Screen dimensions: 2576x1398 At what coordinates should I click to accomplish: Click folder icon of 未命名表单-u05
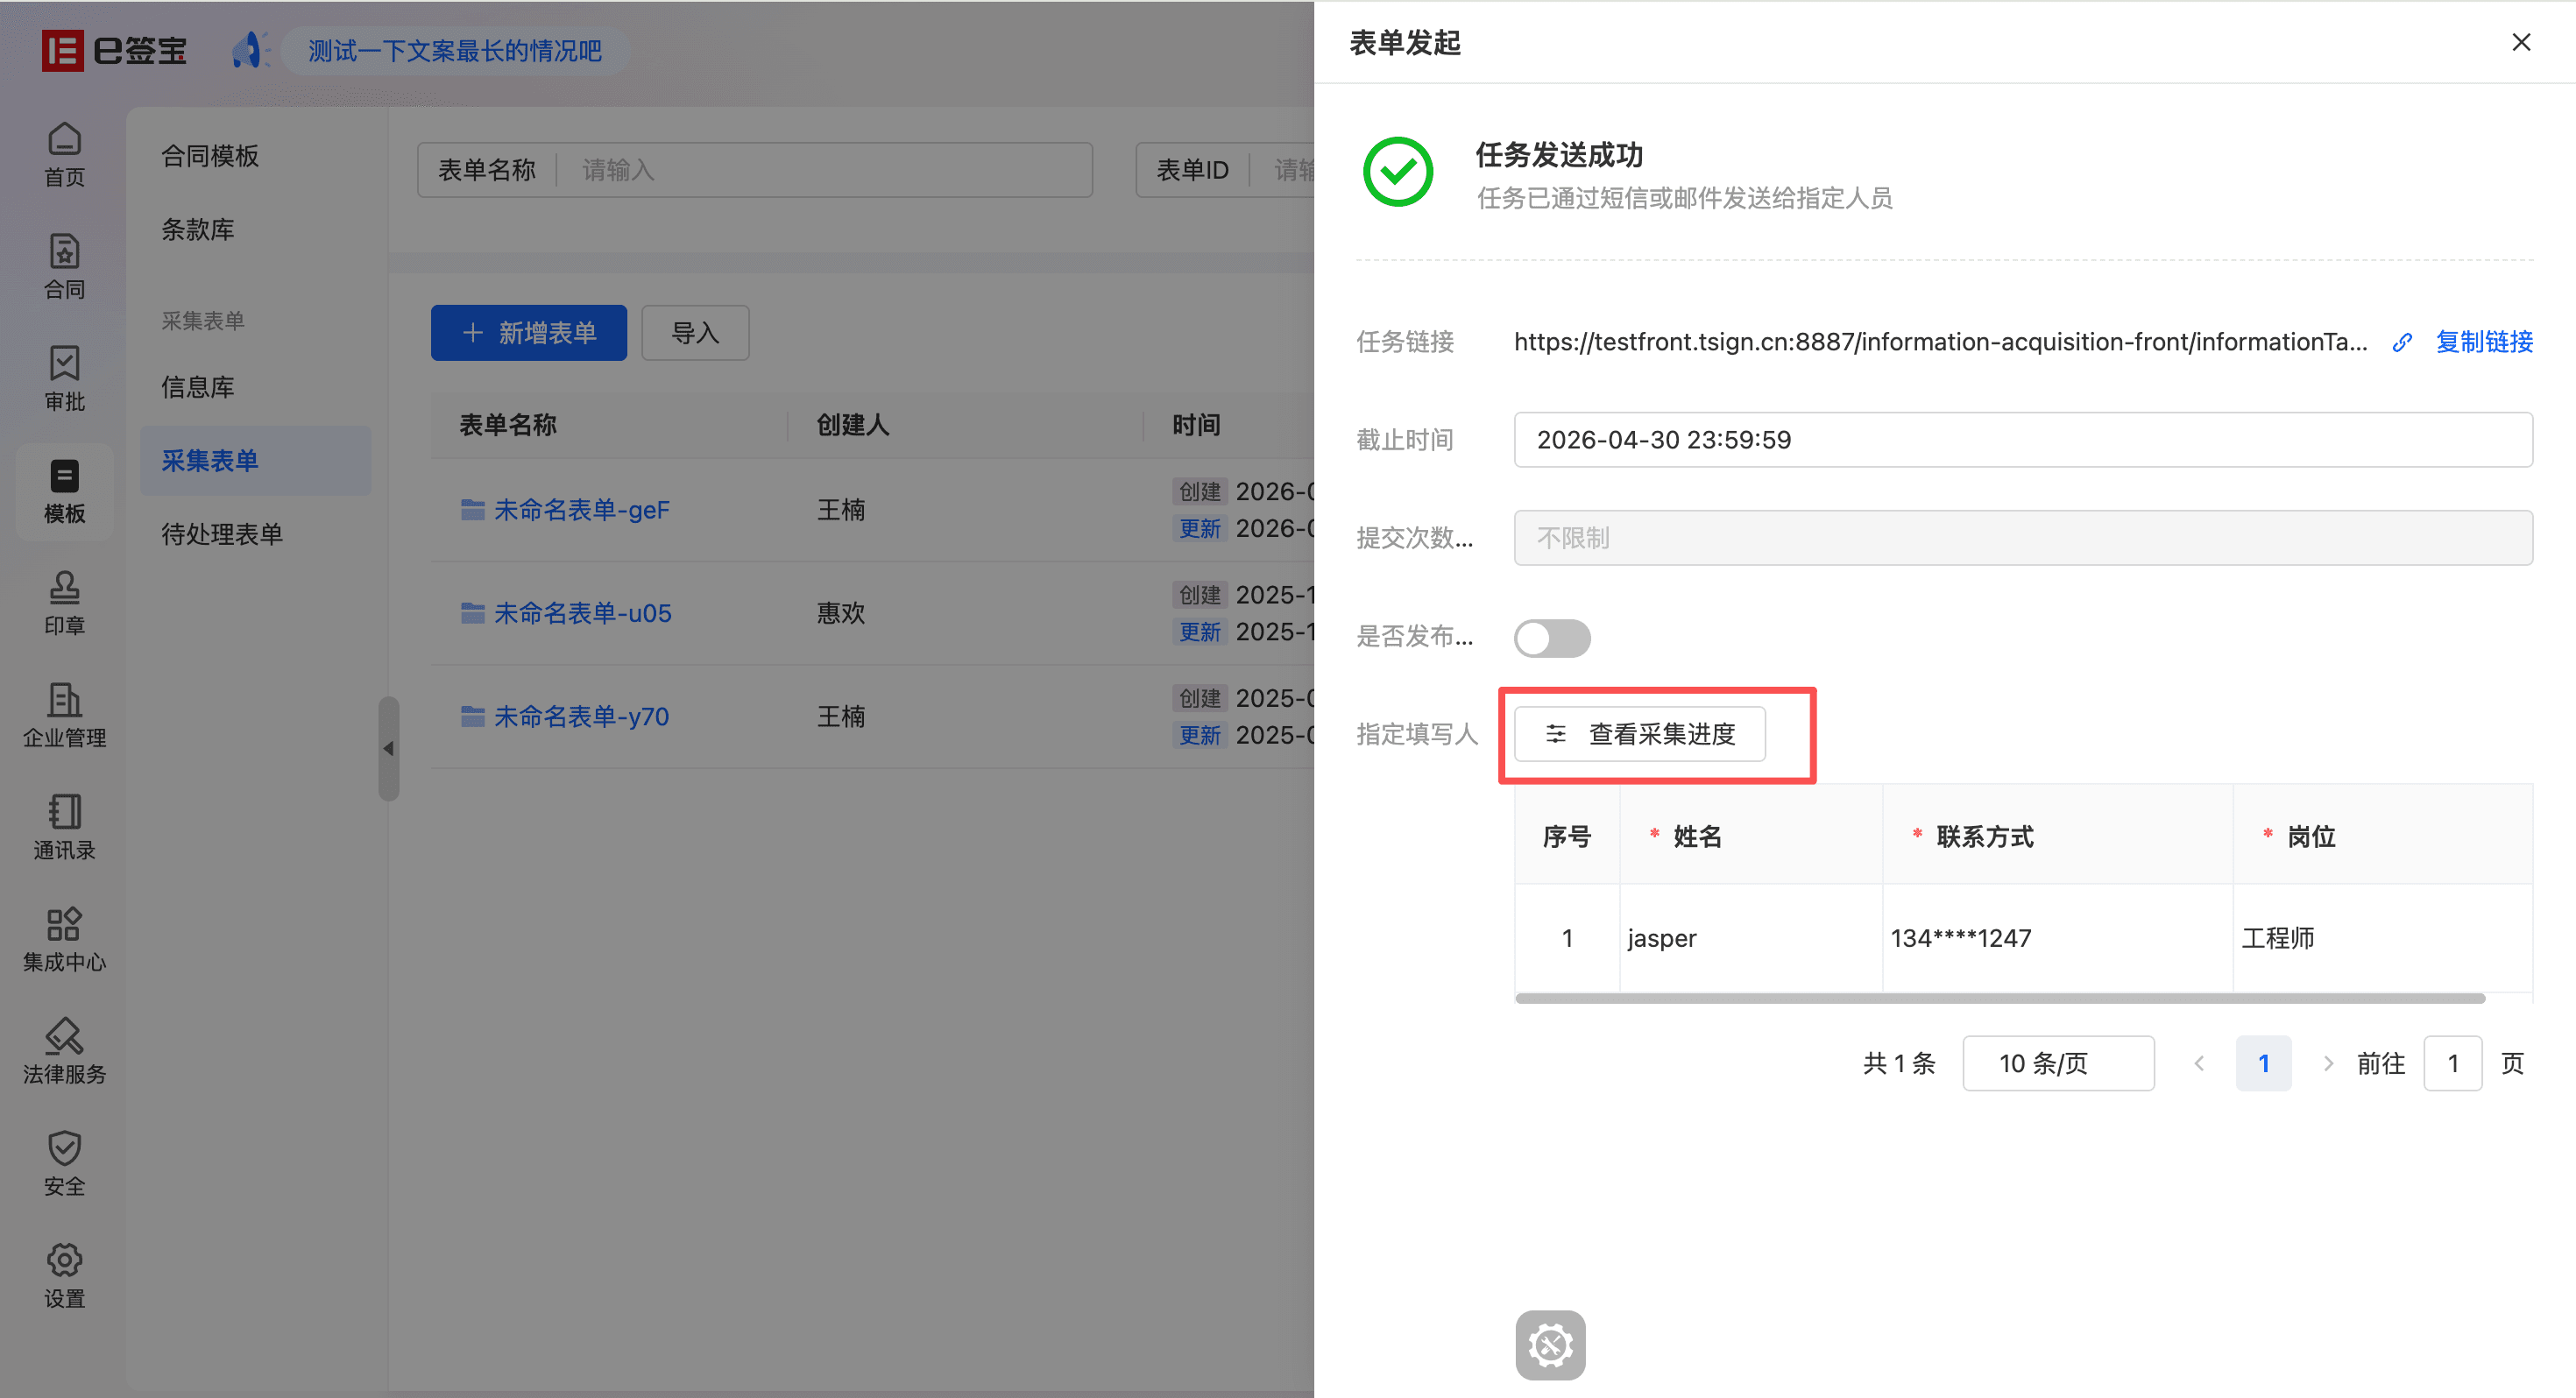(472, 613)
